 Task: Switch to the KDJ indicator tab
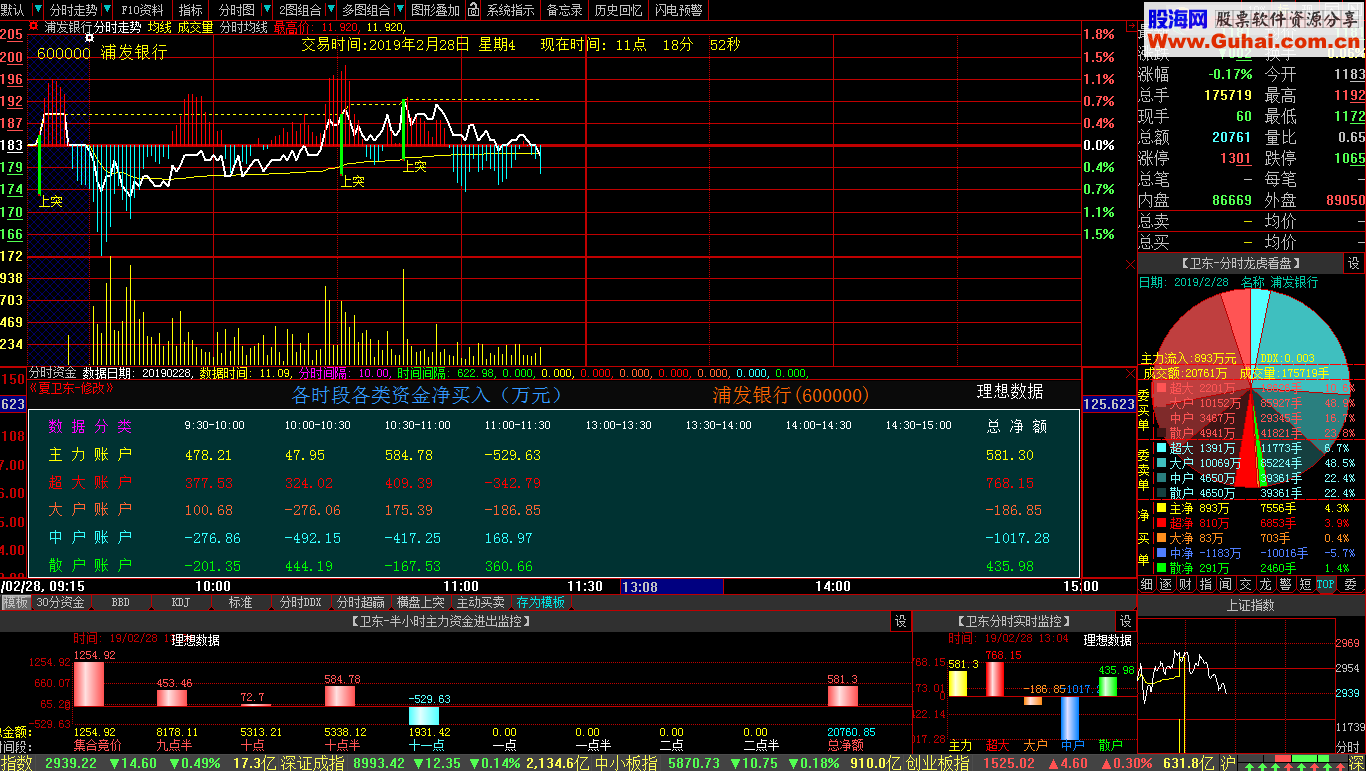point(181,602)
